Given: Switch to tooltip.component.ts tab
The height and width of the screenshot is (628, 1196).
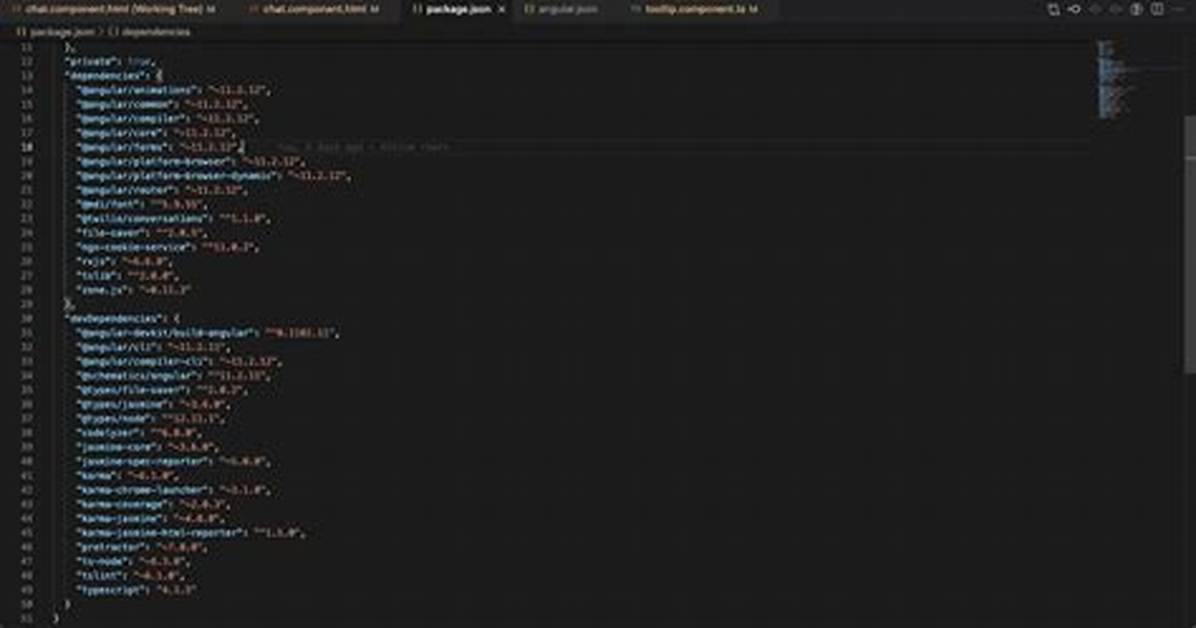Looking at the screenshot, I should click(700, 9).
